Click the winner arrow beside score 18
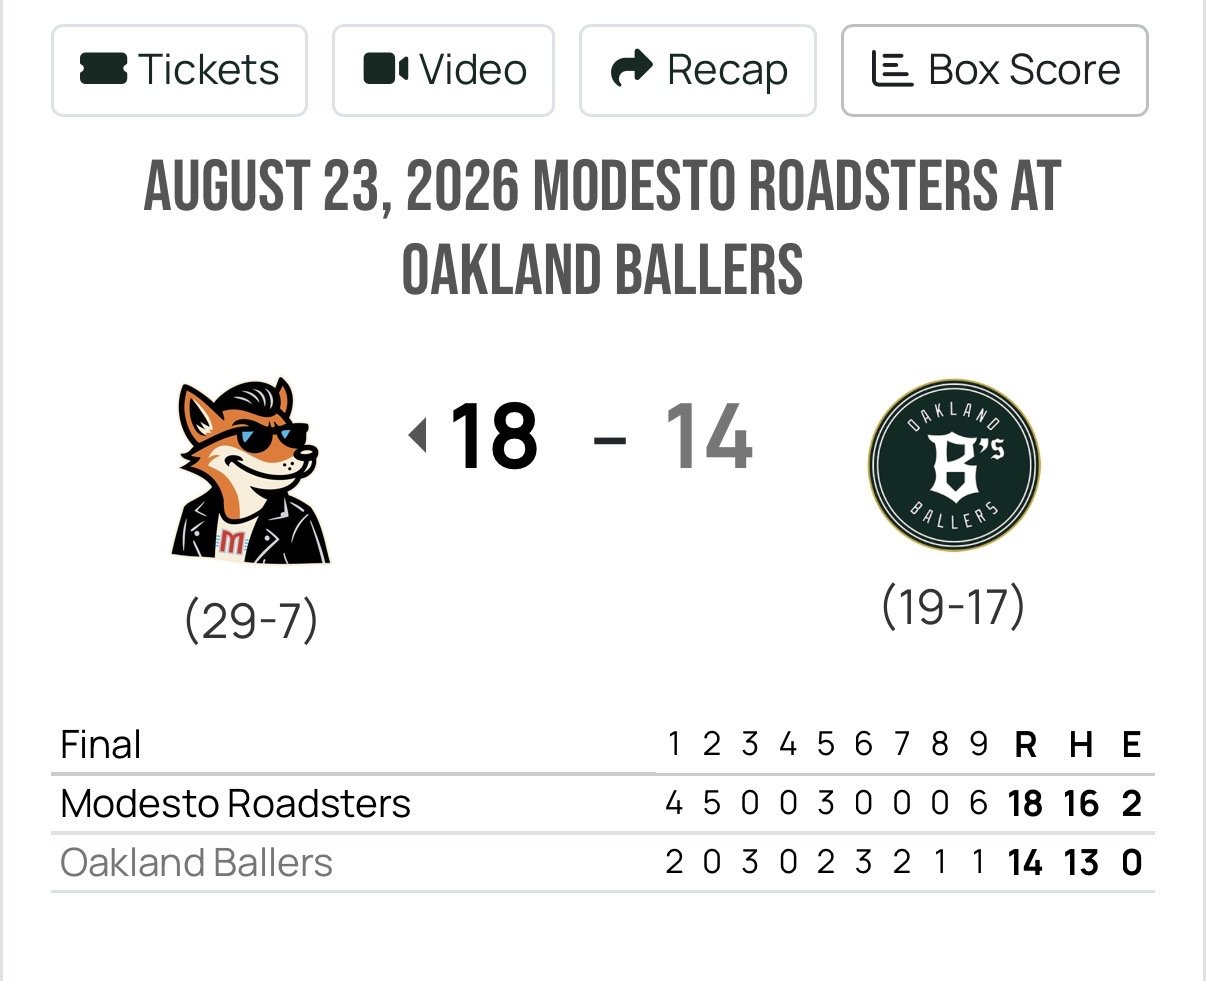The height and width of the screenshot is (981, 1206). pos(418,435)
